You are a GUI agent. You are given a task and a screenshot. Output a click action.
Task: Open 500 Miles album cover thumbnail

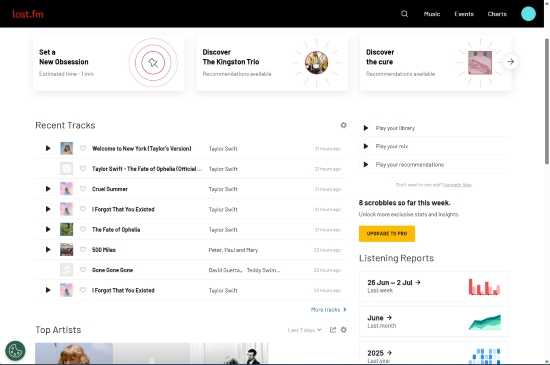(67, 250)
